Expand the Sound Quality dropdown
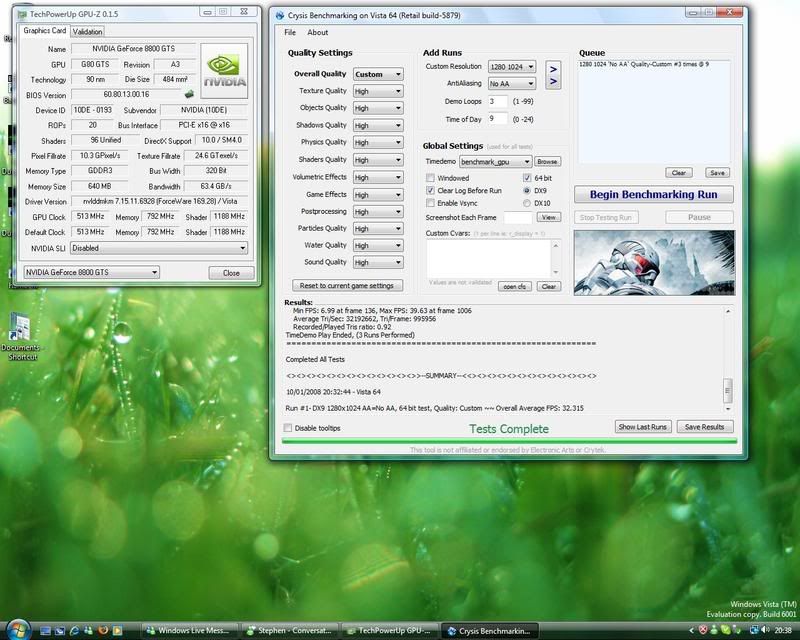Viewport: 800px width, 640px height. click(x=378, y=262)
